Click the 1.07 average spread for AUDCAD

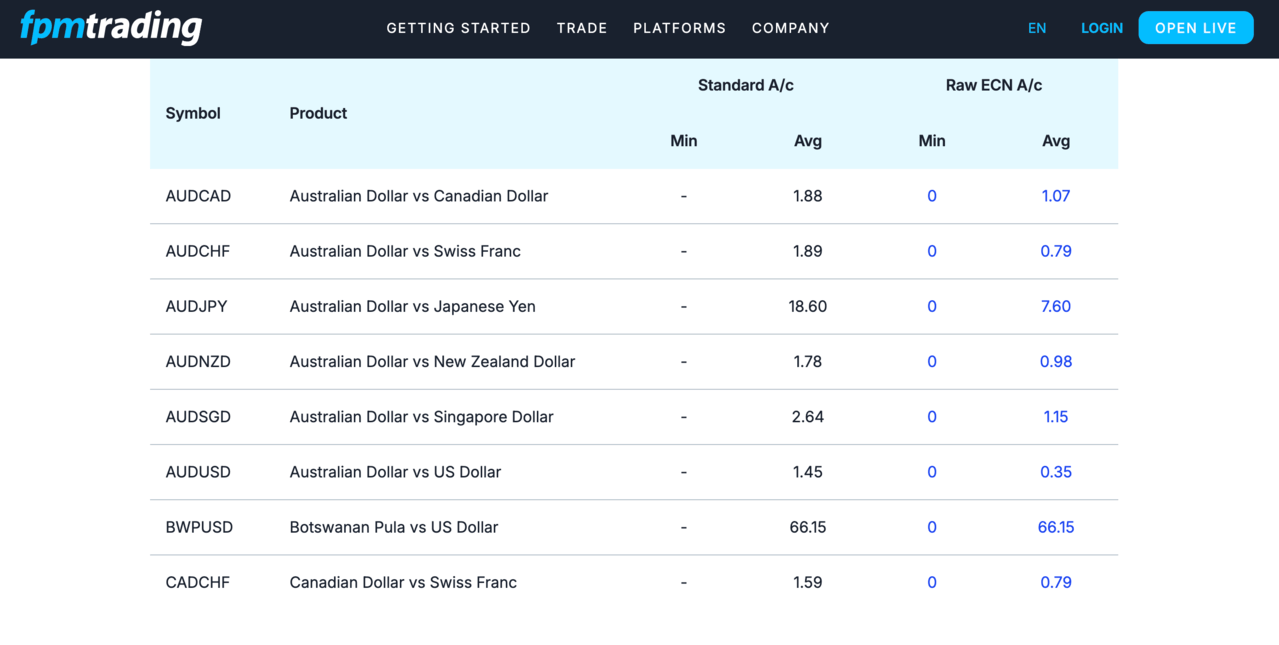pos(1055,196)
